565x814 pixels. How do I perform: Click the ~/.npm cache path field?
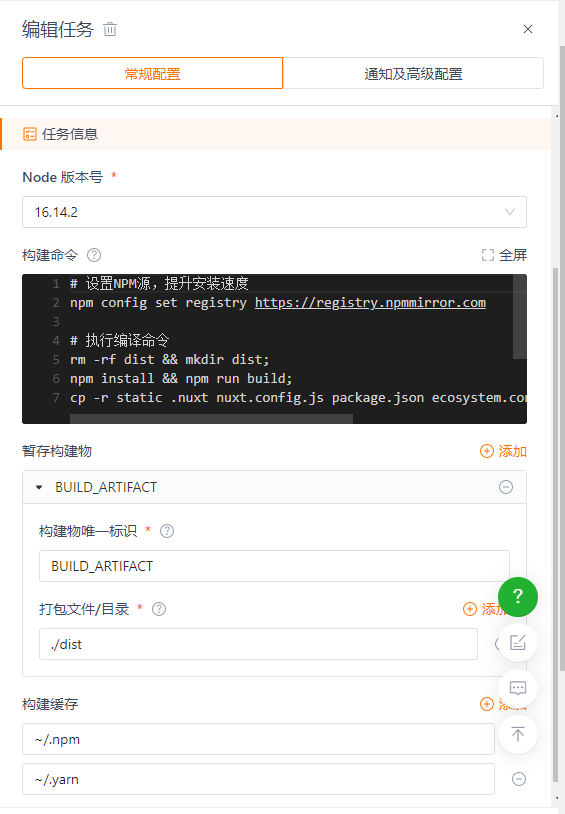258,739
